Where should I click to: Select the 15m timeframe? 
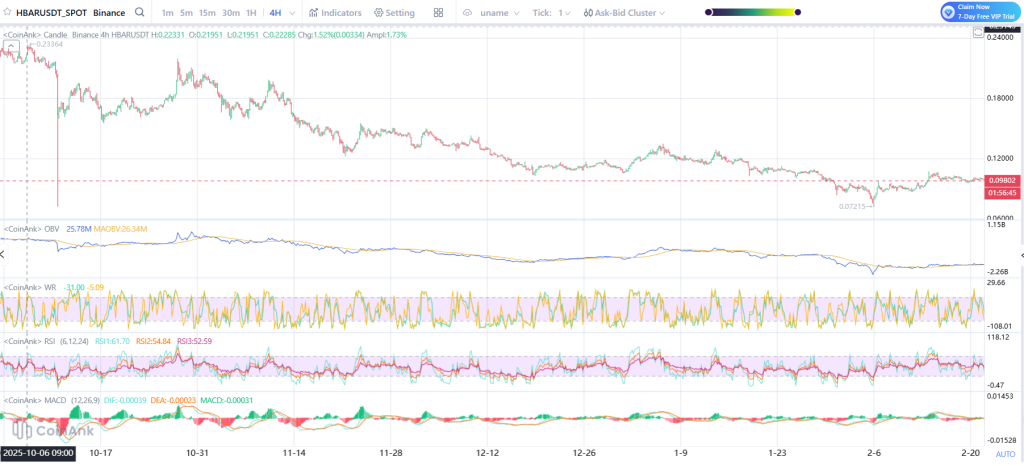207,13
